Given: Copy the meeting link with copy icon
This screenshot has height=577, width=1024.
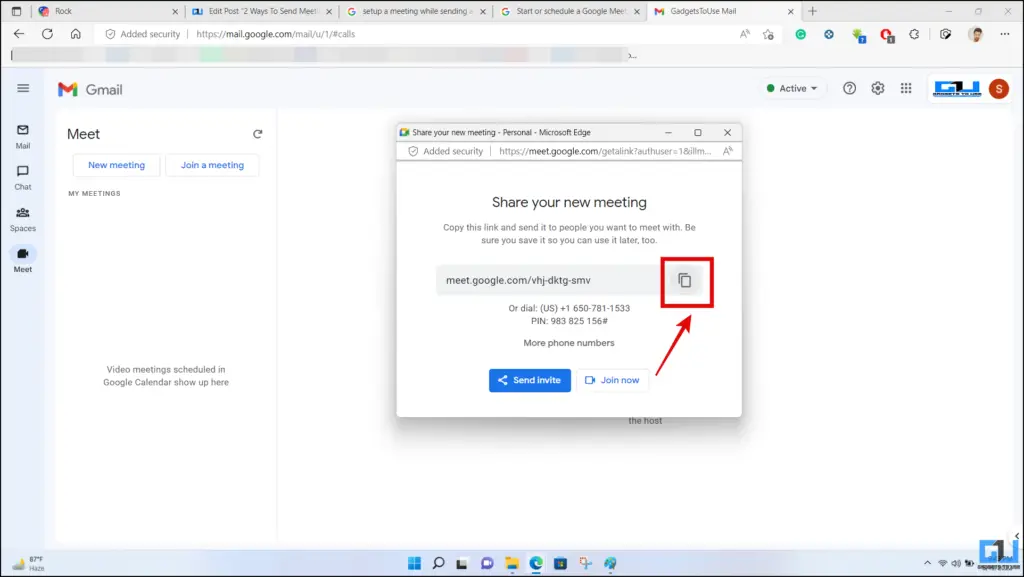Looking at the screenshot, I should pos(684,280).
